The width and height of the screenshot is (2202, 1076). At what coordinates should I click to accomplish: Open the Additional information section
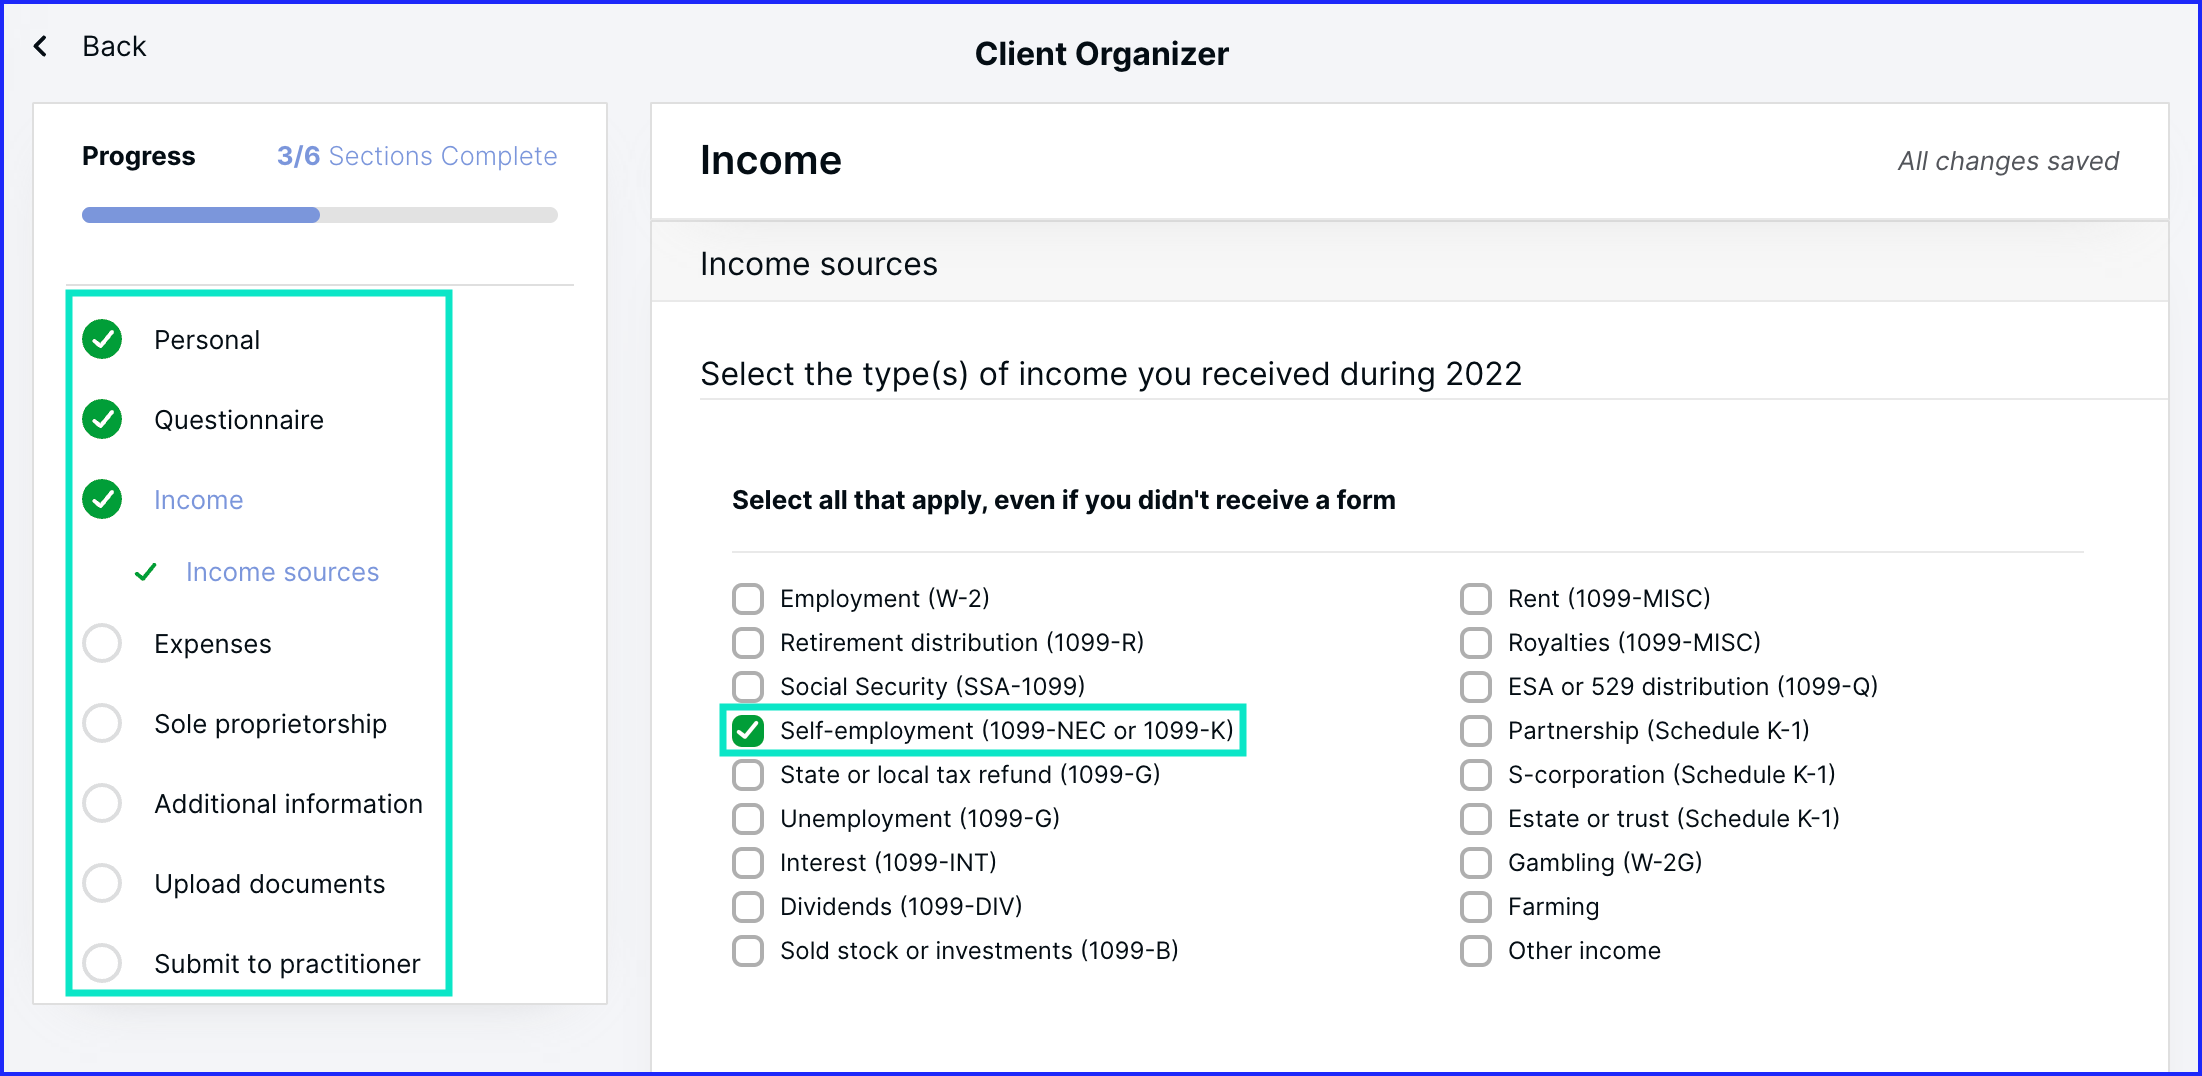click(x=288, y=803)
